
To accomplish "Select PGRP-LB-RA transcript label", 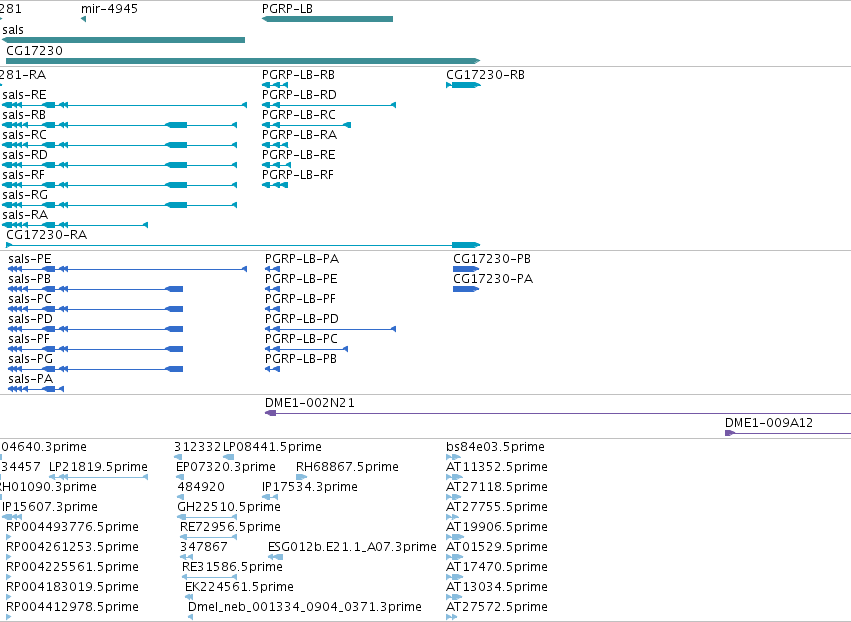I will click(x=299, y=135).
